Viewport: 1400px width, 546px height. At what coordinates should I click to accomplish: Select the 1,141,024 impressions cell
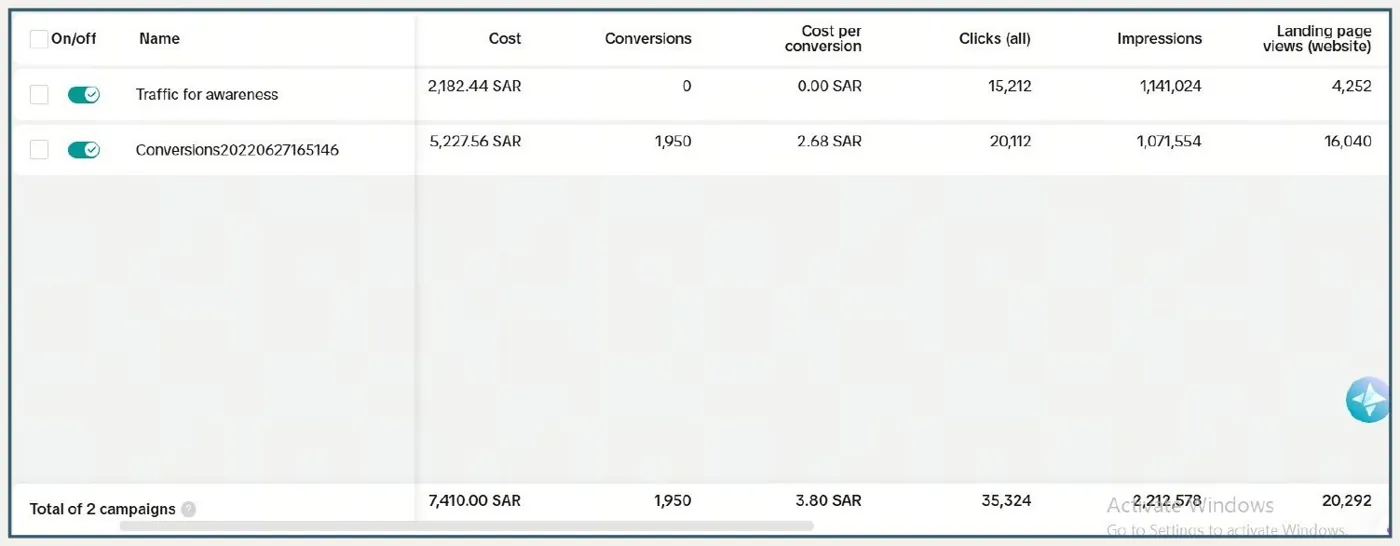point(1171,86)
